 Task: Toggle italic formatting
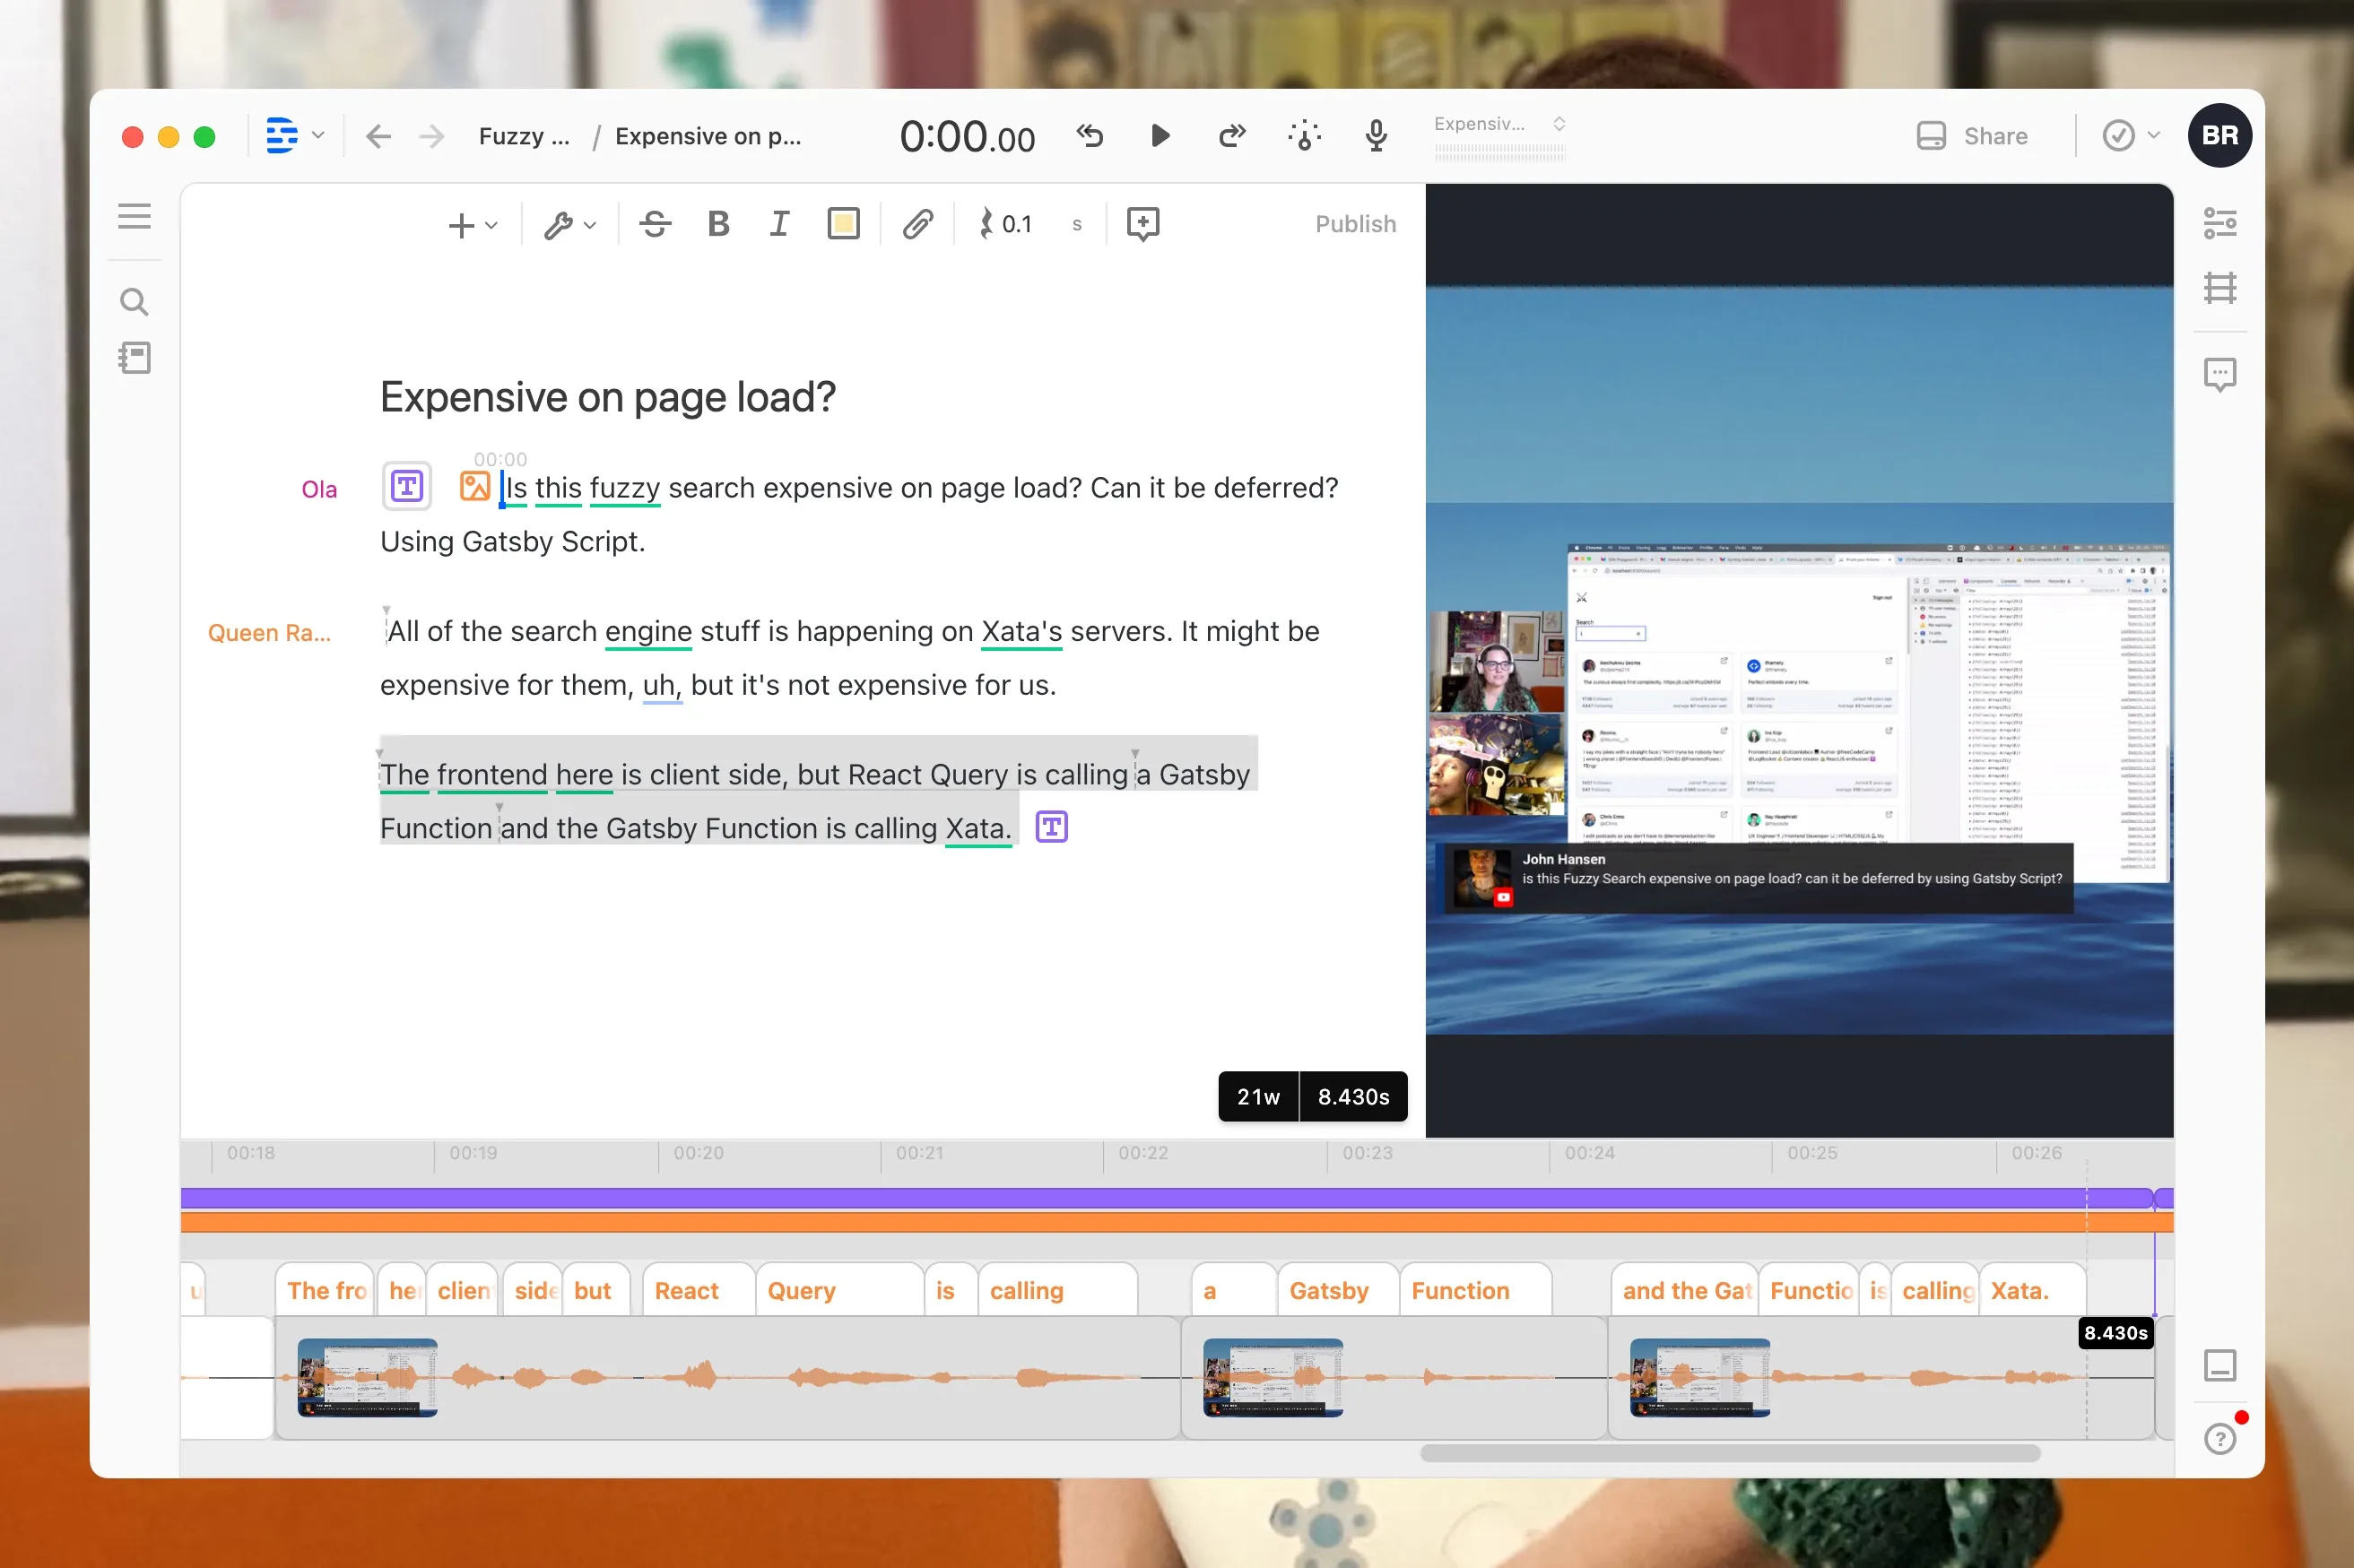click(x=780, y=223)
